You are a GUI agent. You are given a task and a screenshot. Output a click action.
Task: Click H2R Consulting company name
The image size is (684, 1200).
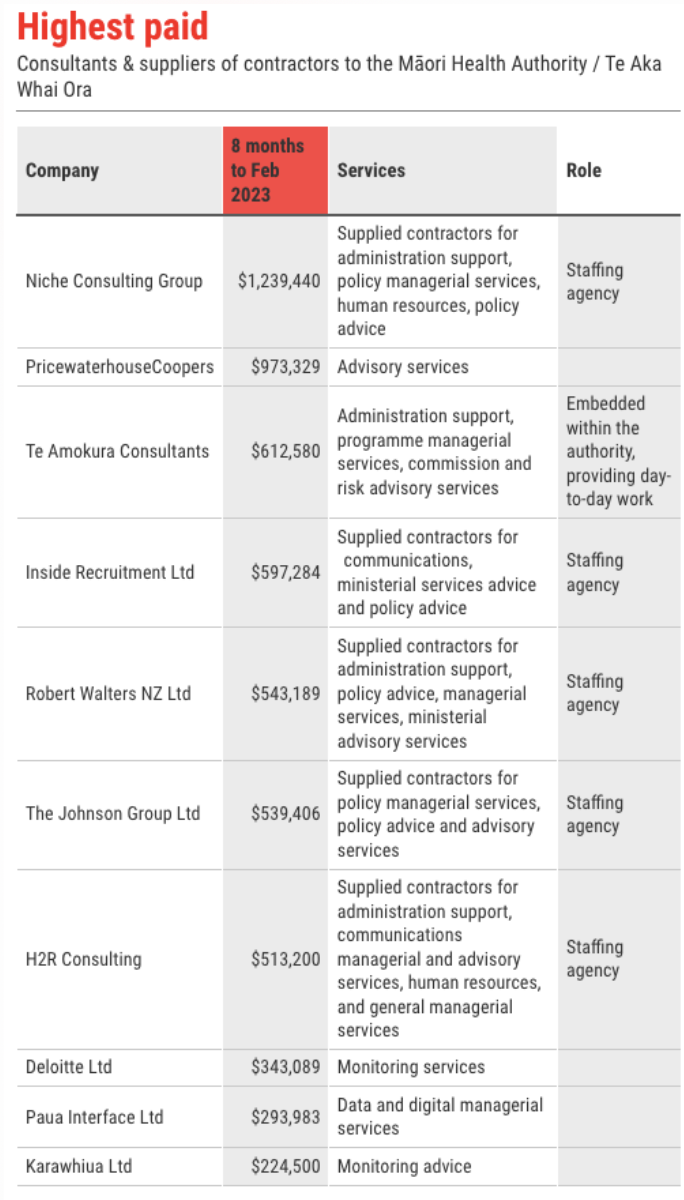click(x=83, y=959)
